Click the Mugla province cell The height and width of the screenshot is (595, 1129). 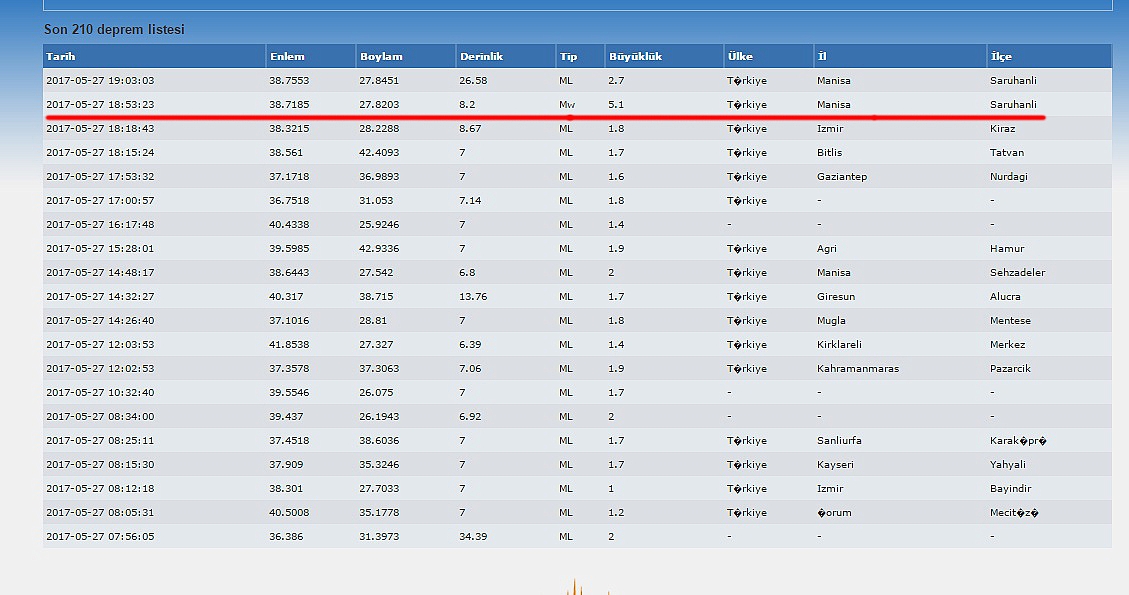click(x=831, y=321)
